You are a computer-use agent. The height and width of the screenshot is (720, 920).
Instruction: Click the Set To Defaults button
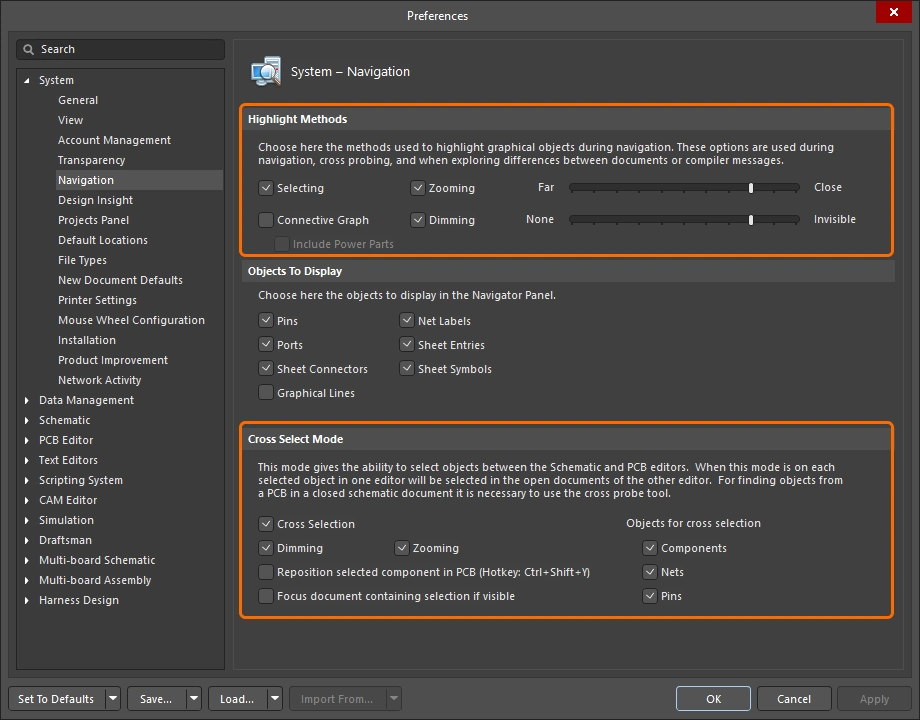tap(56, 699)
